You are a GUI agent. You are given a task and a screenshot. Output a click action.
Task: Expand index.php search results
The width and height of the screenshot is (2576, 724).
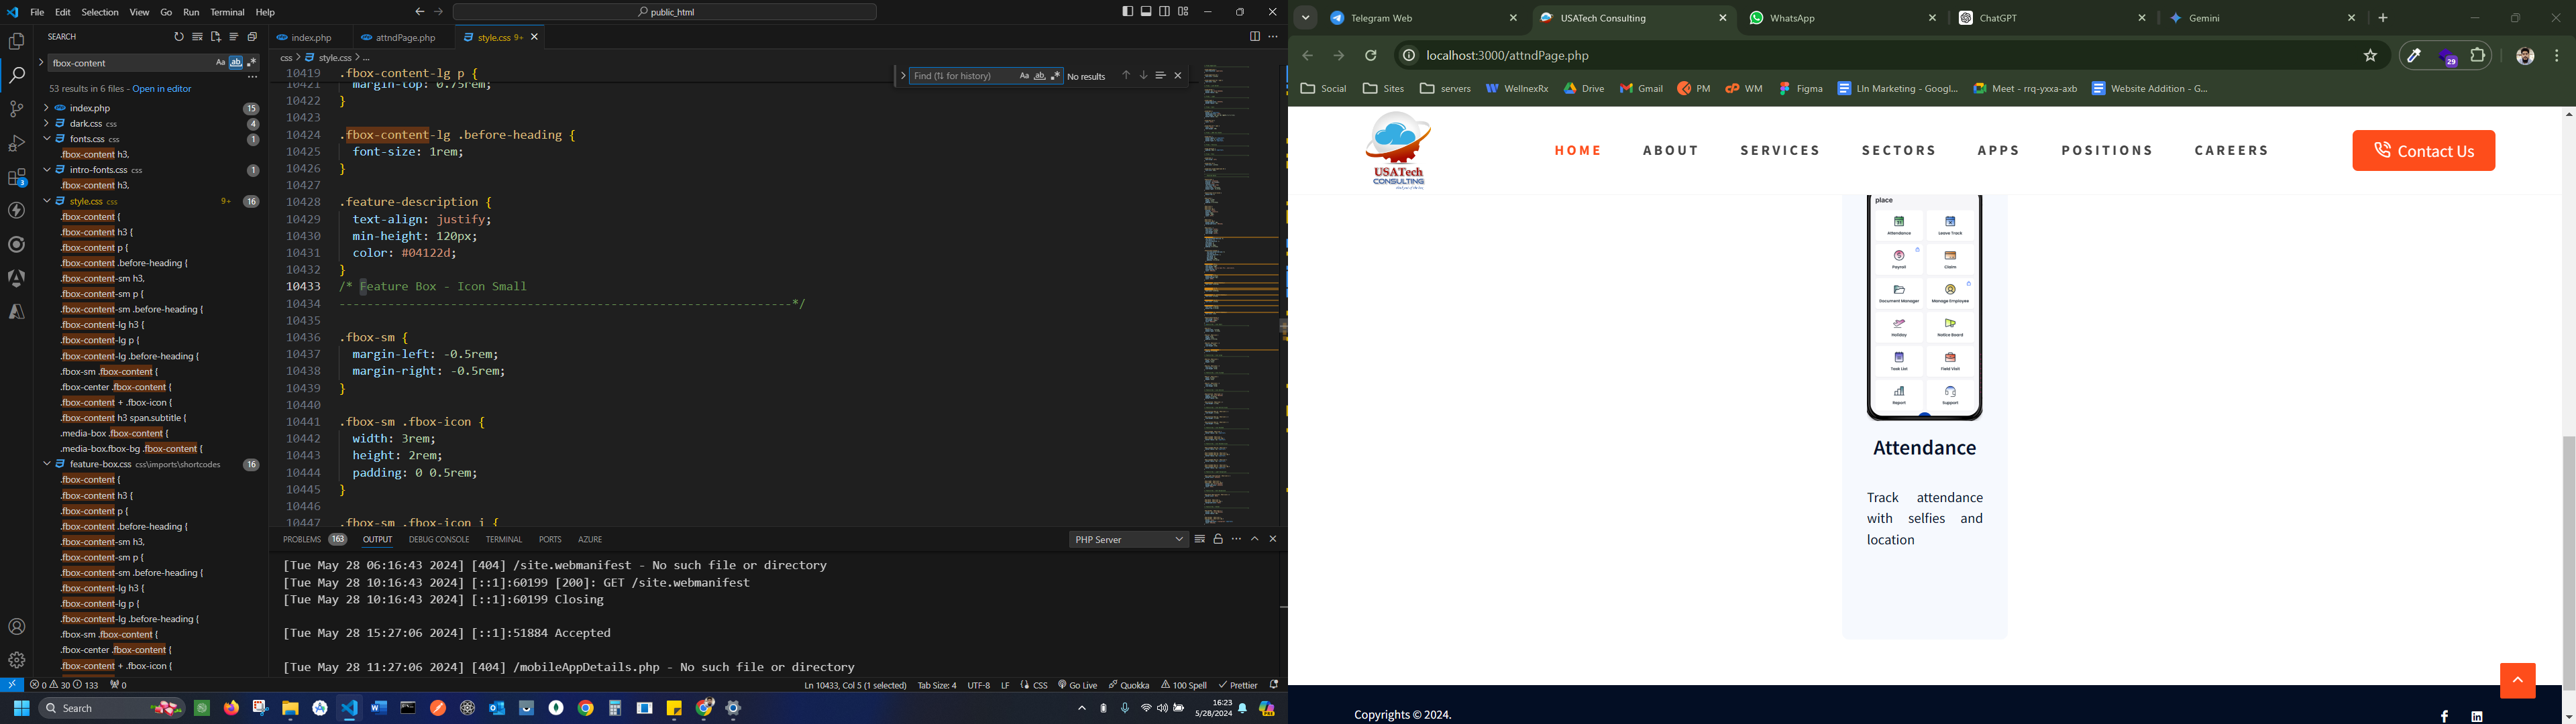pyautogui.click(x=46, y=108)
